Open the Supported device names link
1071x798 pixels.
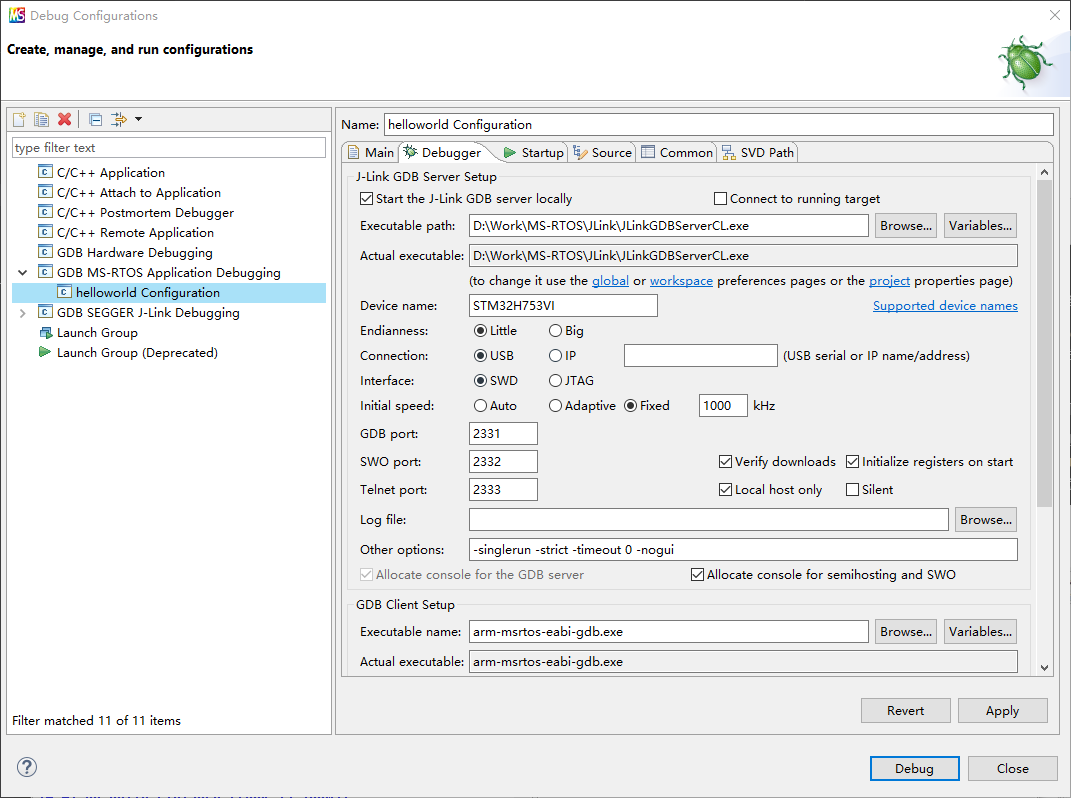pyautogui.click(x=945, y=305)
